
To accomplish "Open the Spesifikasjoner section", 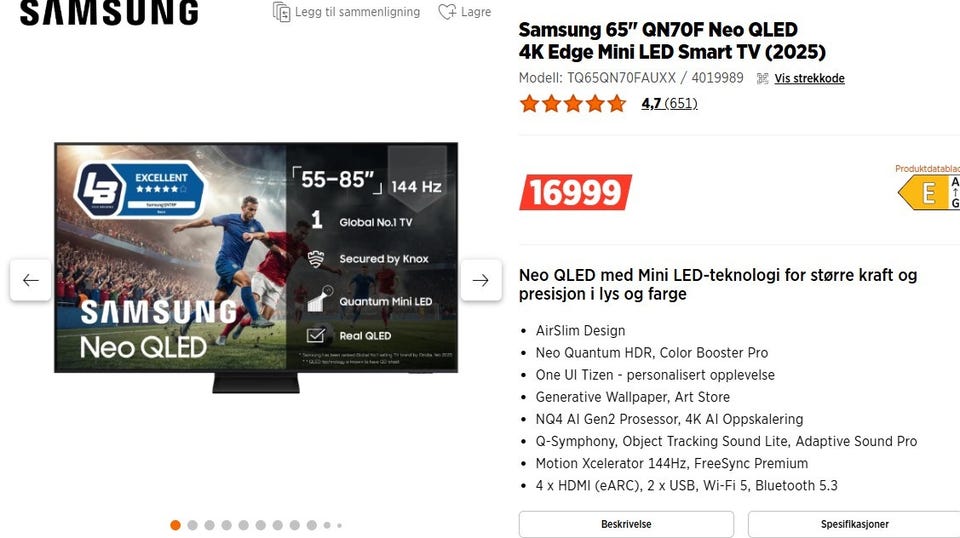I will pyautogui.click(x=854, y=524).
